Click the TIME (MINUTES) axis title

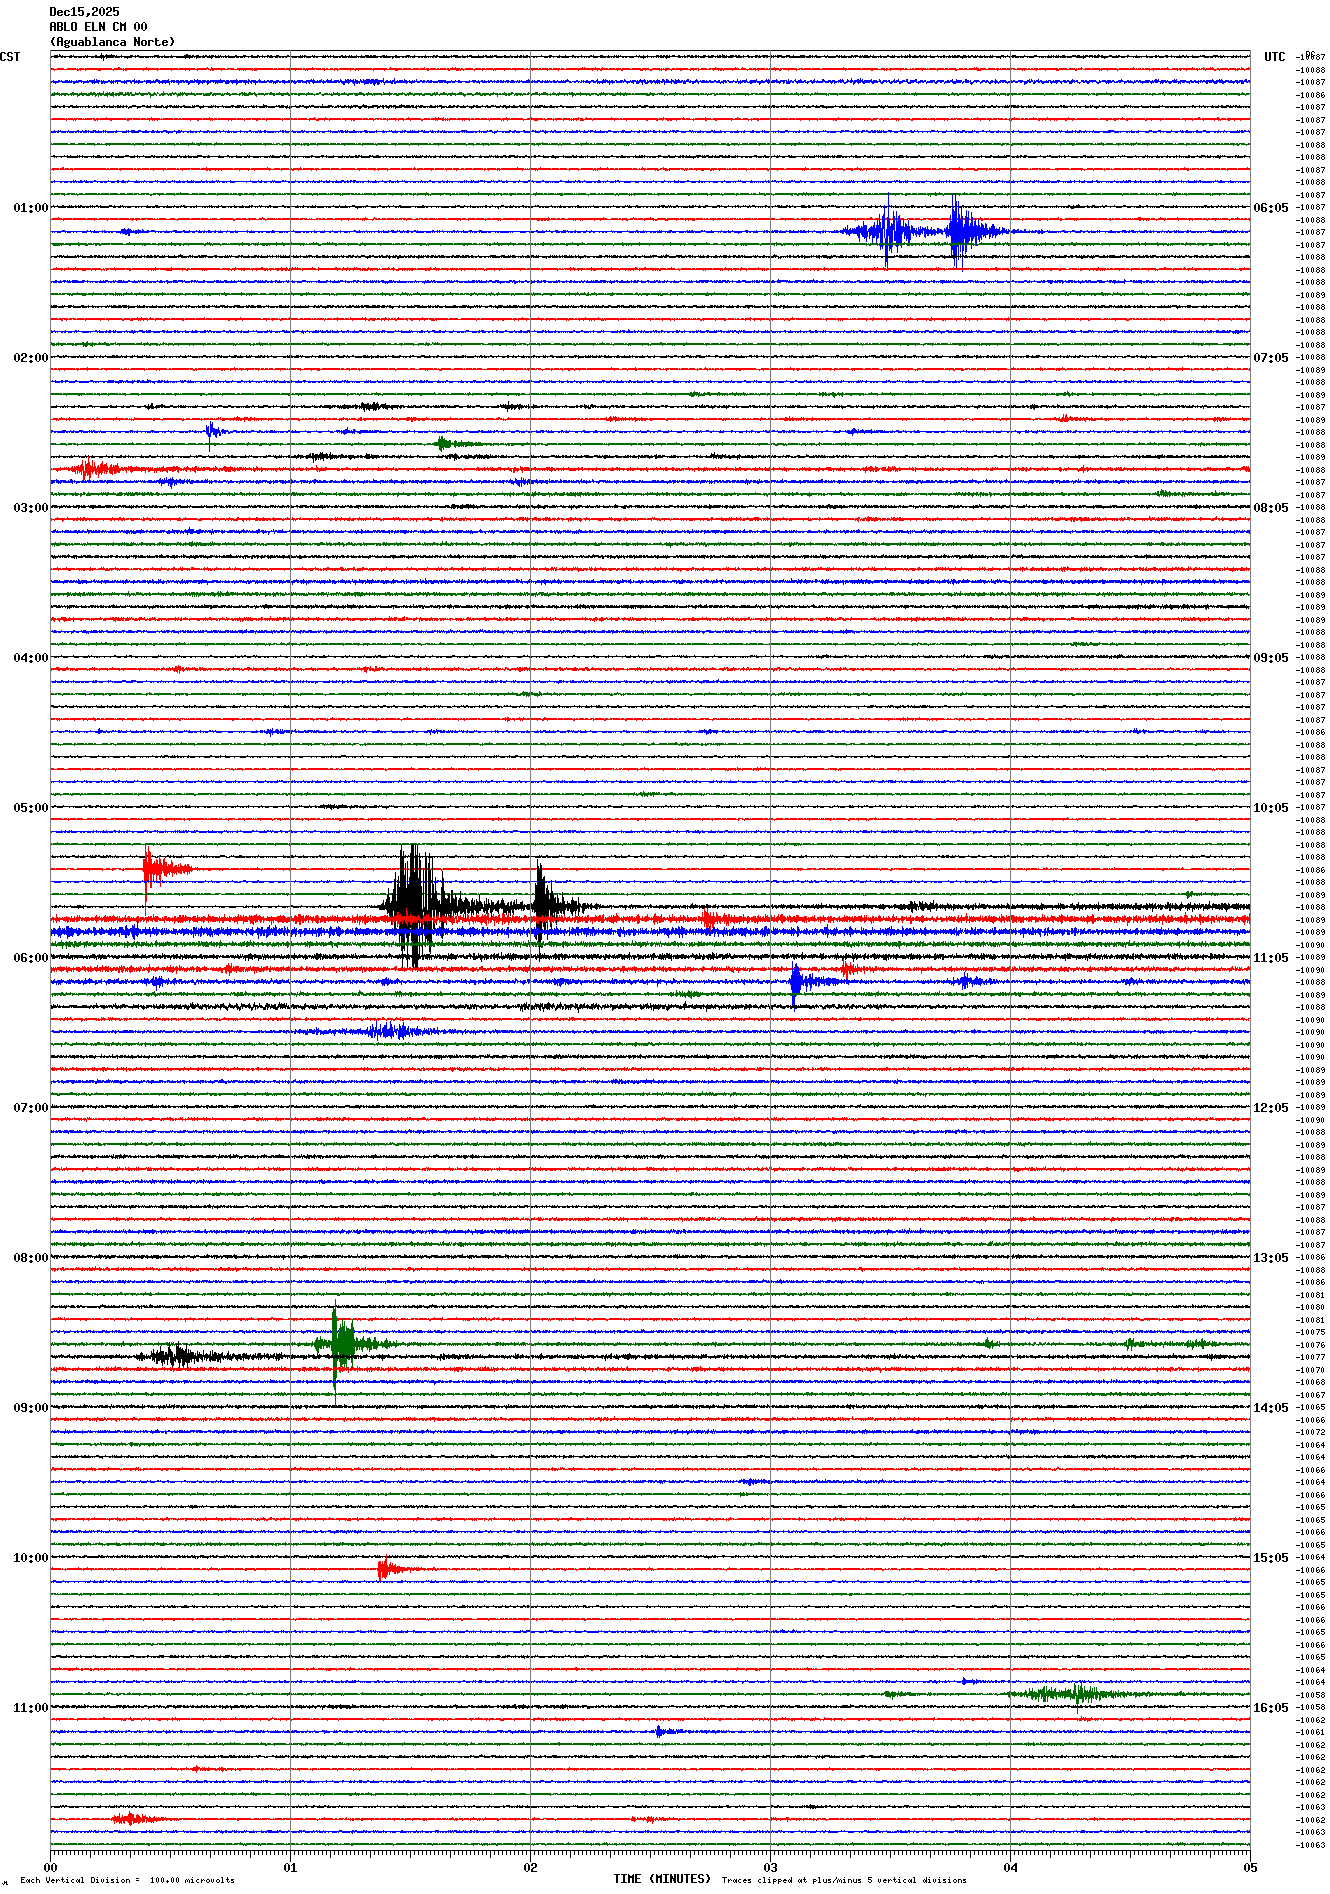coord(662,1879)
